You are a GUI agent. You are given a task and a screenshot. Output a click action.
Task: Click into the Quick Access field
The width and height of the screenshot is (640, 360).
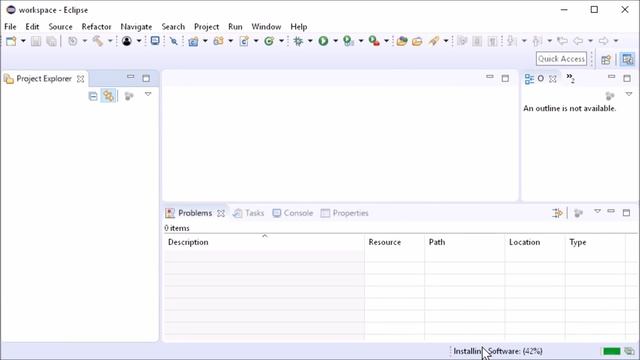561,59
